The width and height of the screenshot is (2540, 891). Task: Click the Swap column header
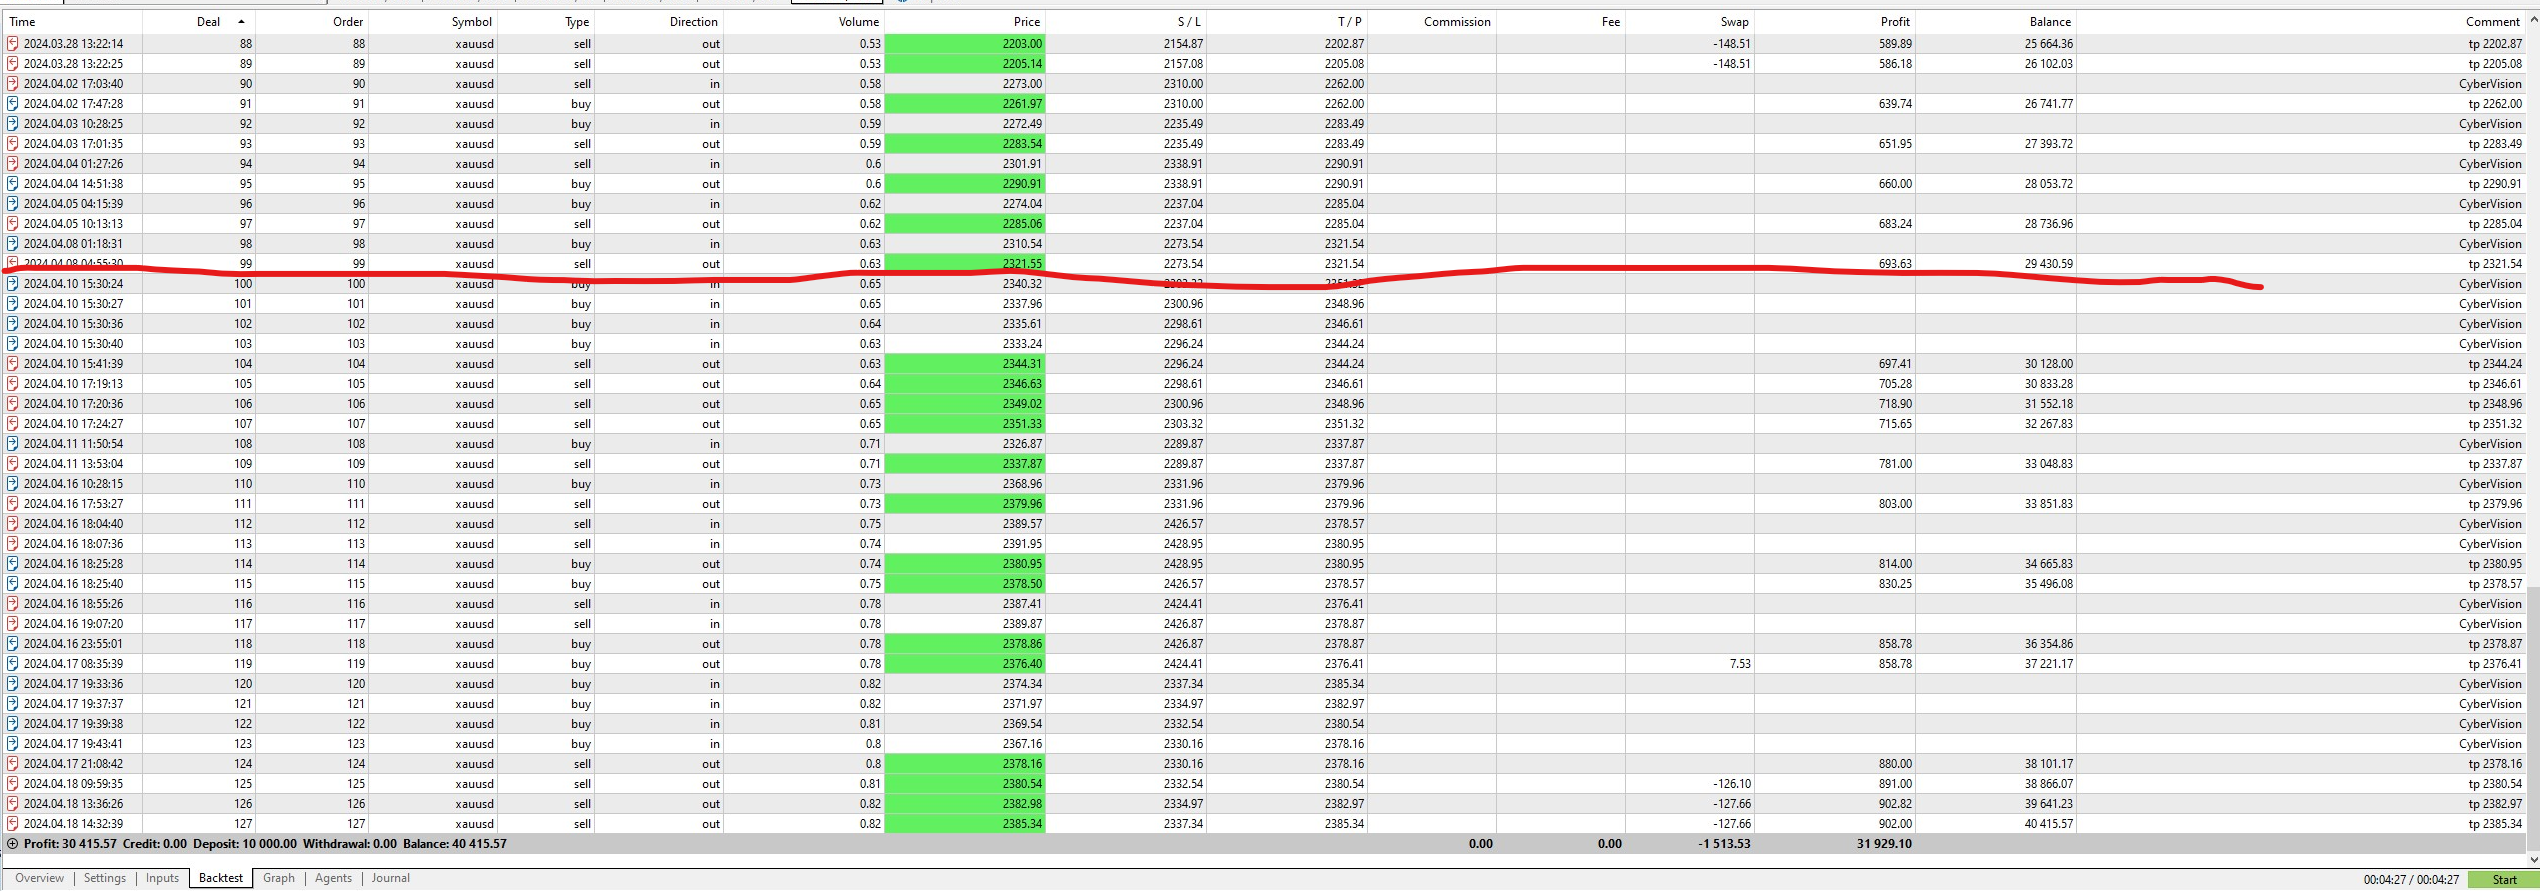[x=1735, y=22]
